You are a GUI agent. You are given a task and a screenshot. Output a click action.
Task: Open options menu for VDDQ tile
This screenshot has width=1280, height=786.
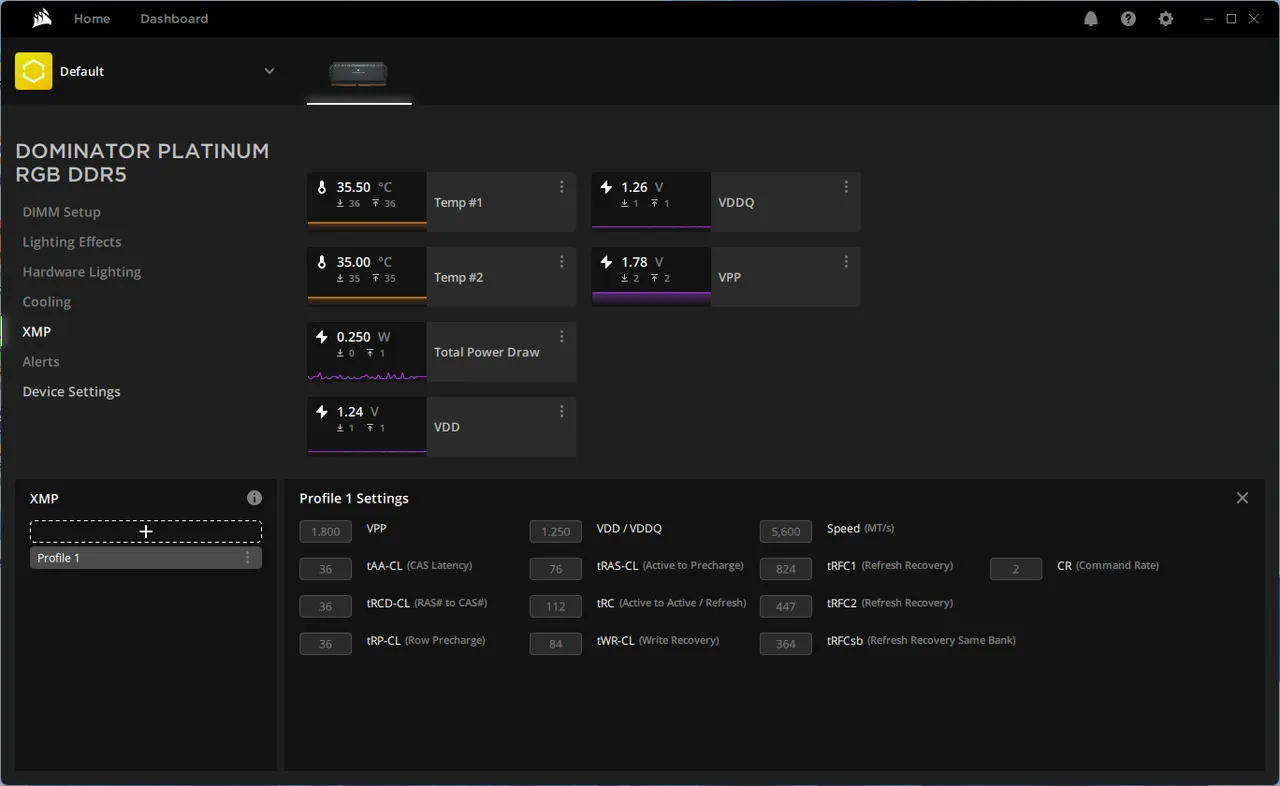(846, 187)
